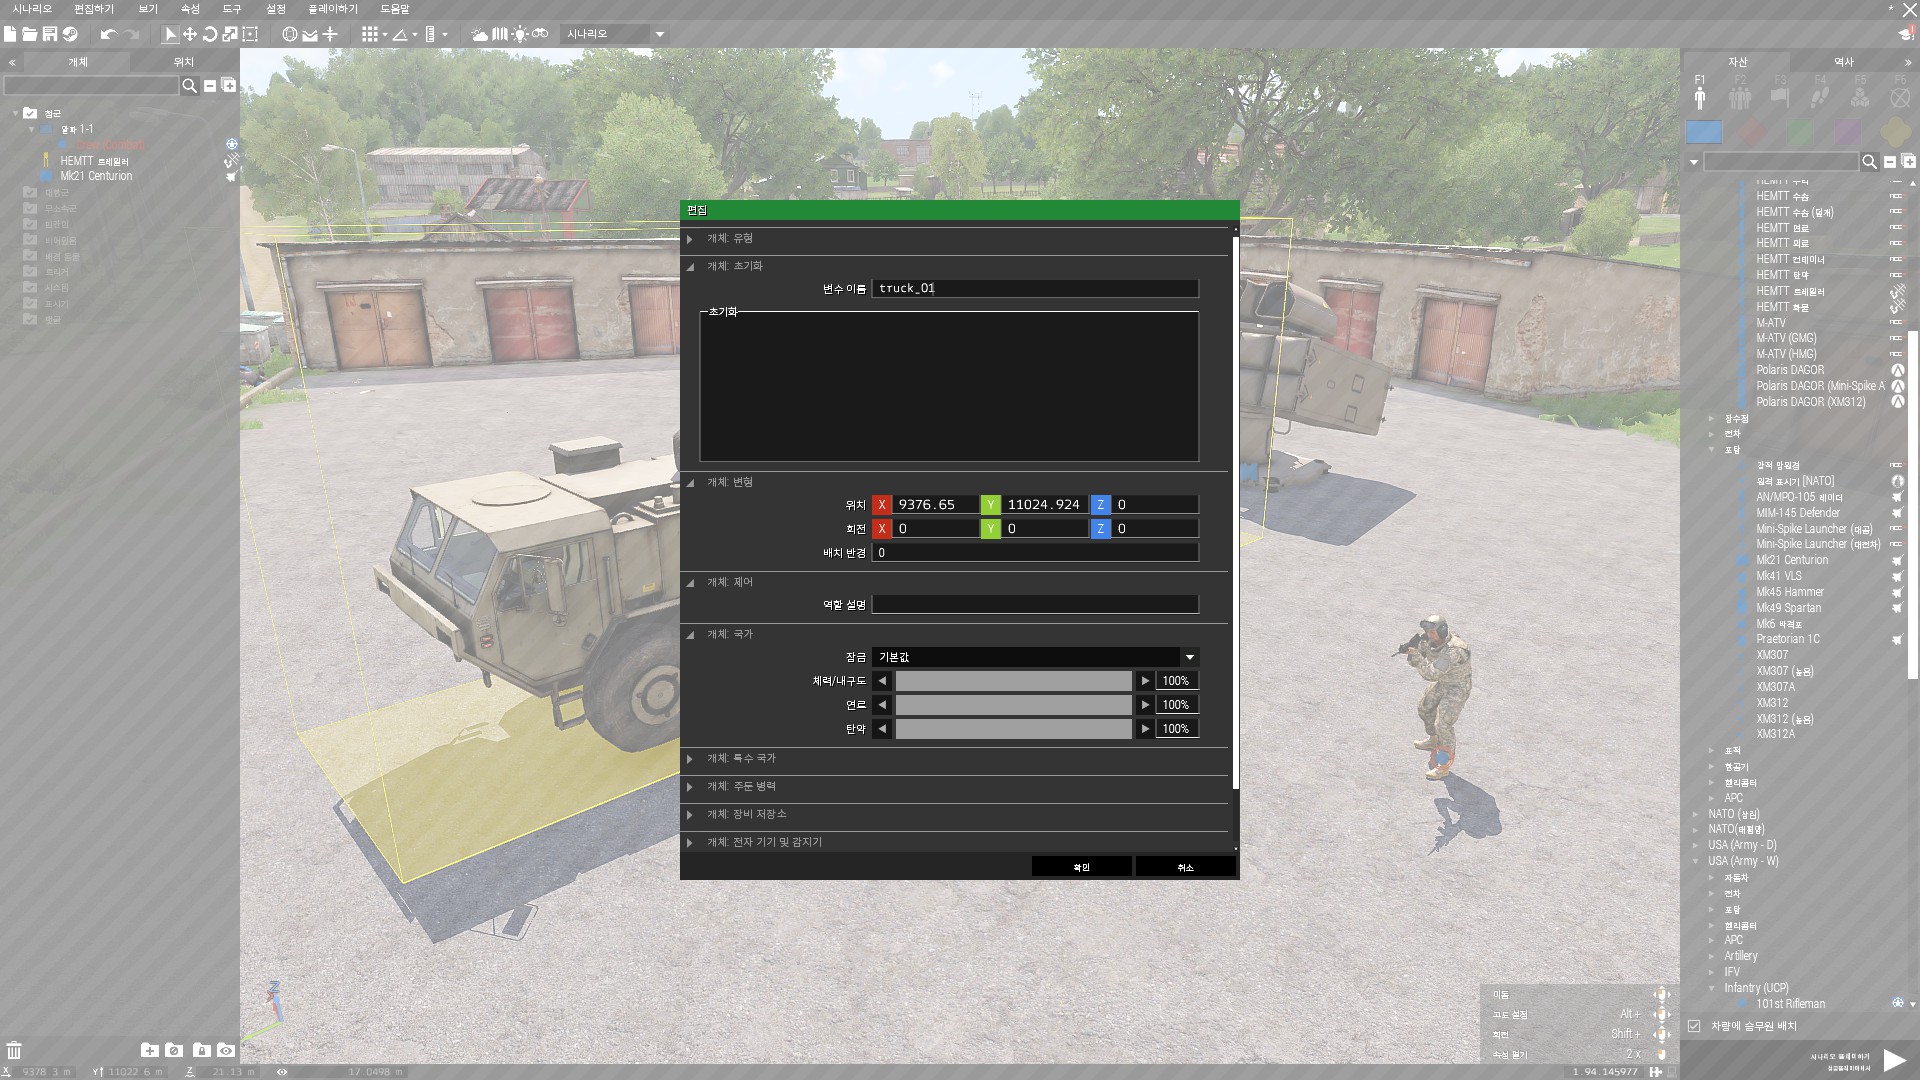This screenshot has height=1080, width=1920.
Task: Click the trash delete icon at bottom left
Action: click(14, 1050)
